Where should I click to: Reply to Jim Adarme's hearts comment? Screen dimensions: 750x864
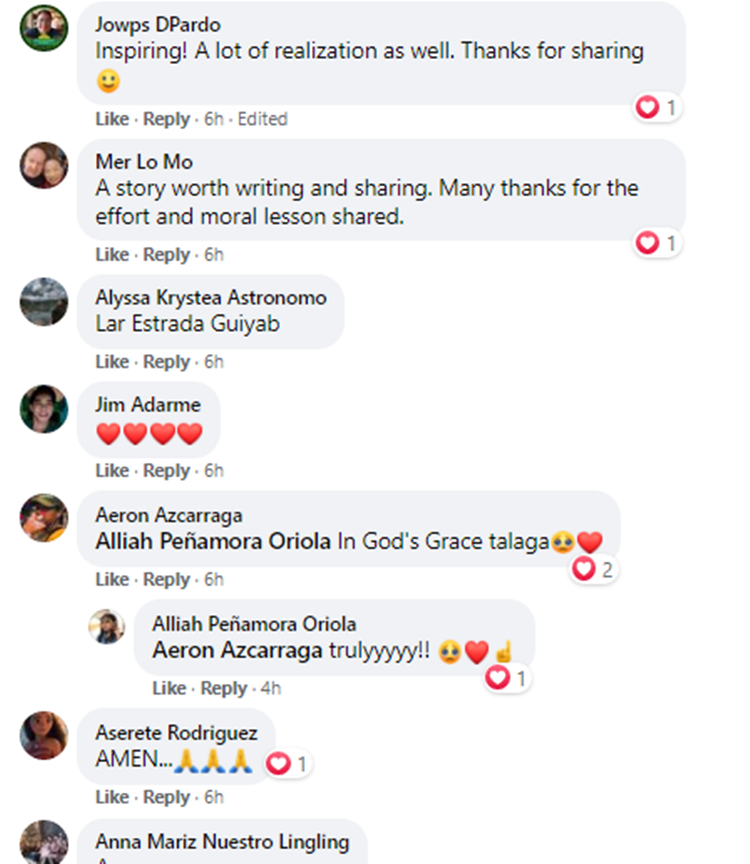point(166,471)
